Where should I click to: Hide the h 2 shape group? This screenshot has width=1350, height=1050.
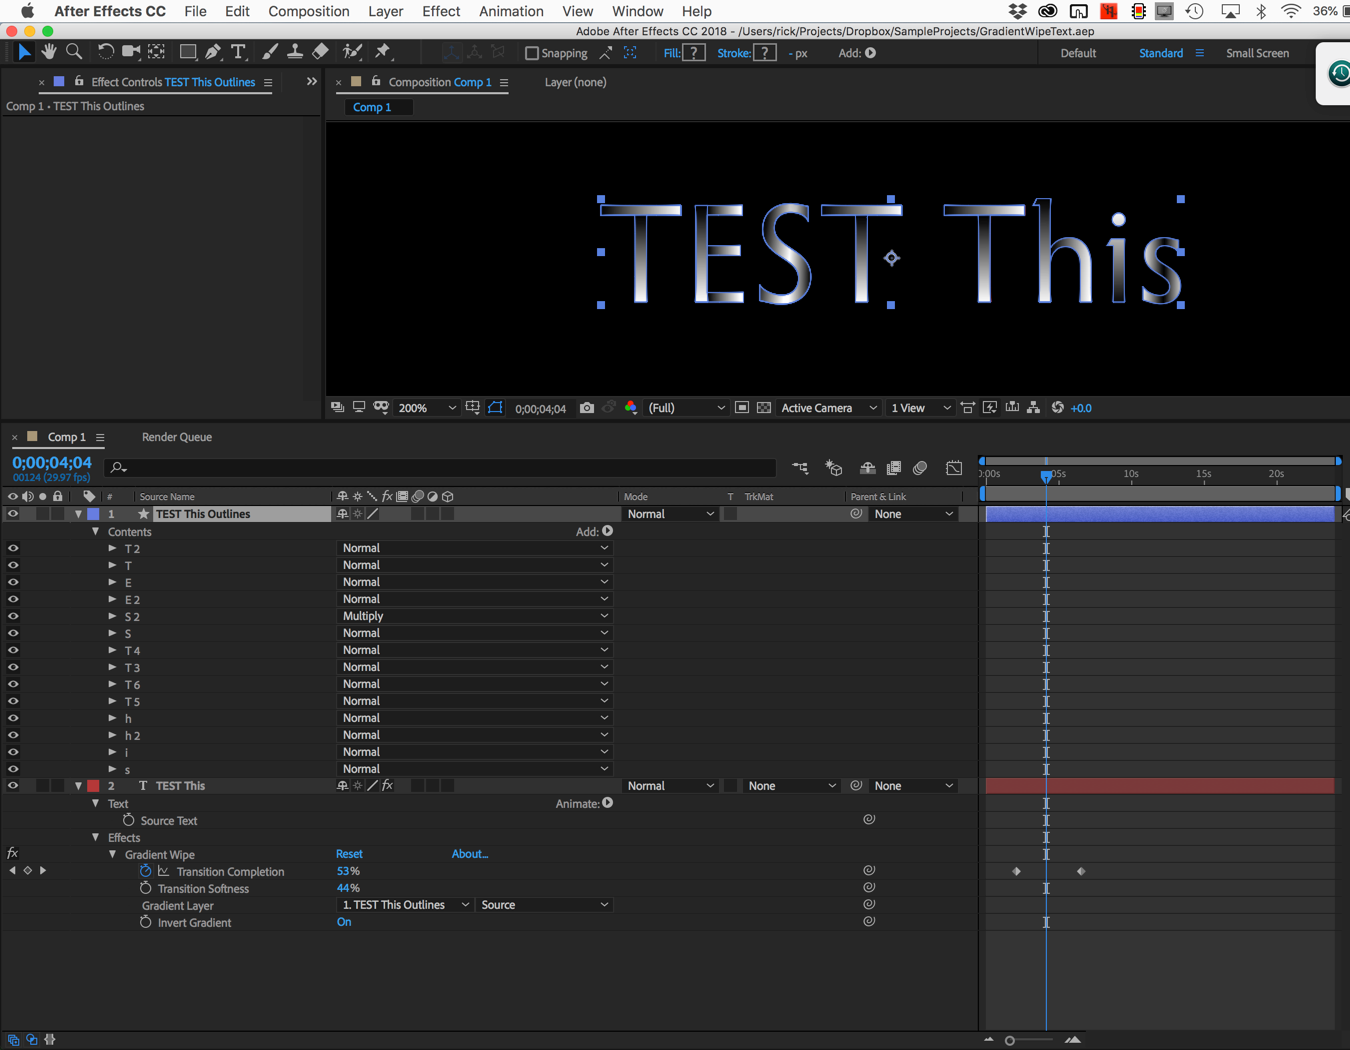[13, 735]
